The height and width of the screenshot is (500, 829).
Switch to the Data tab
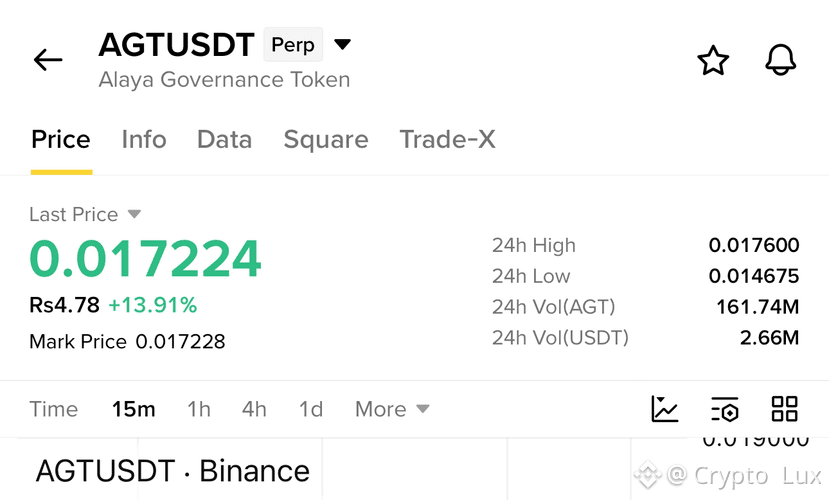point(224,140)
